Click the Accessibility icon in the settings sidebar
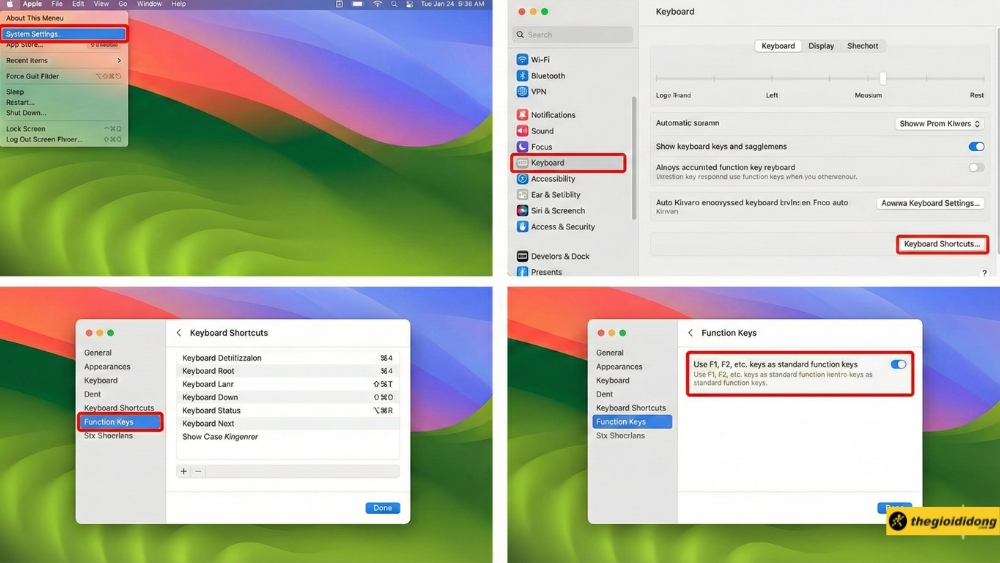The width and height of the screenshot is (1000, 563). [522, 179]
